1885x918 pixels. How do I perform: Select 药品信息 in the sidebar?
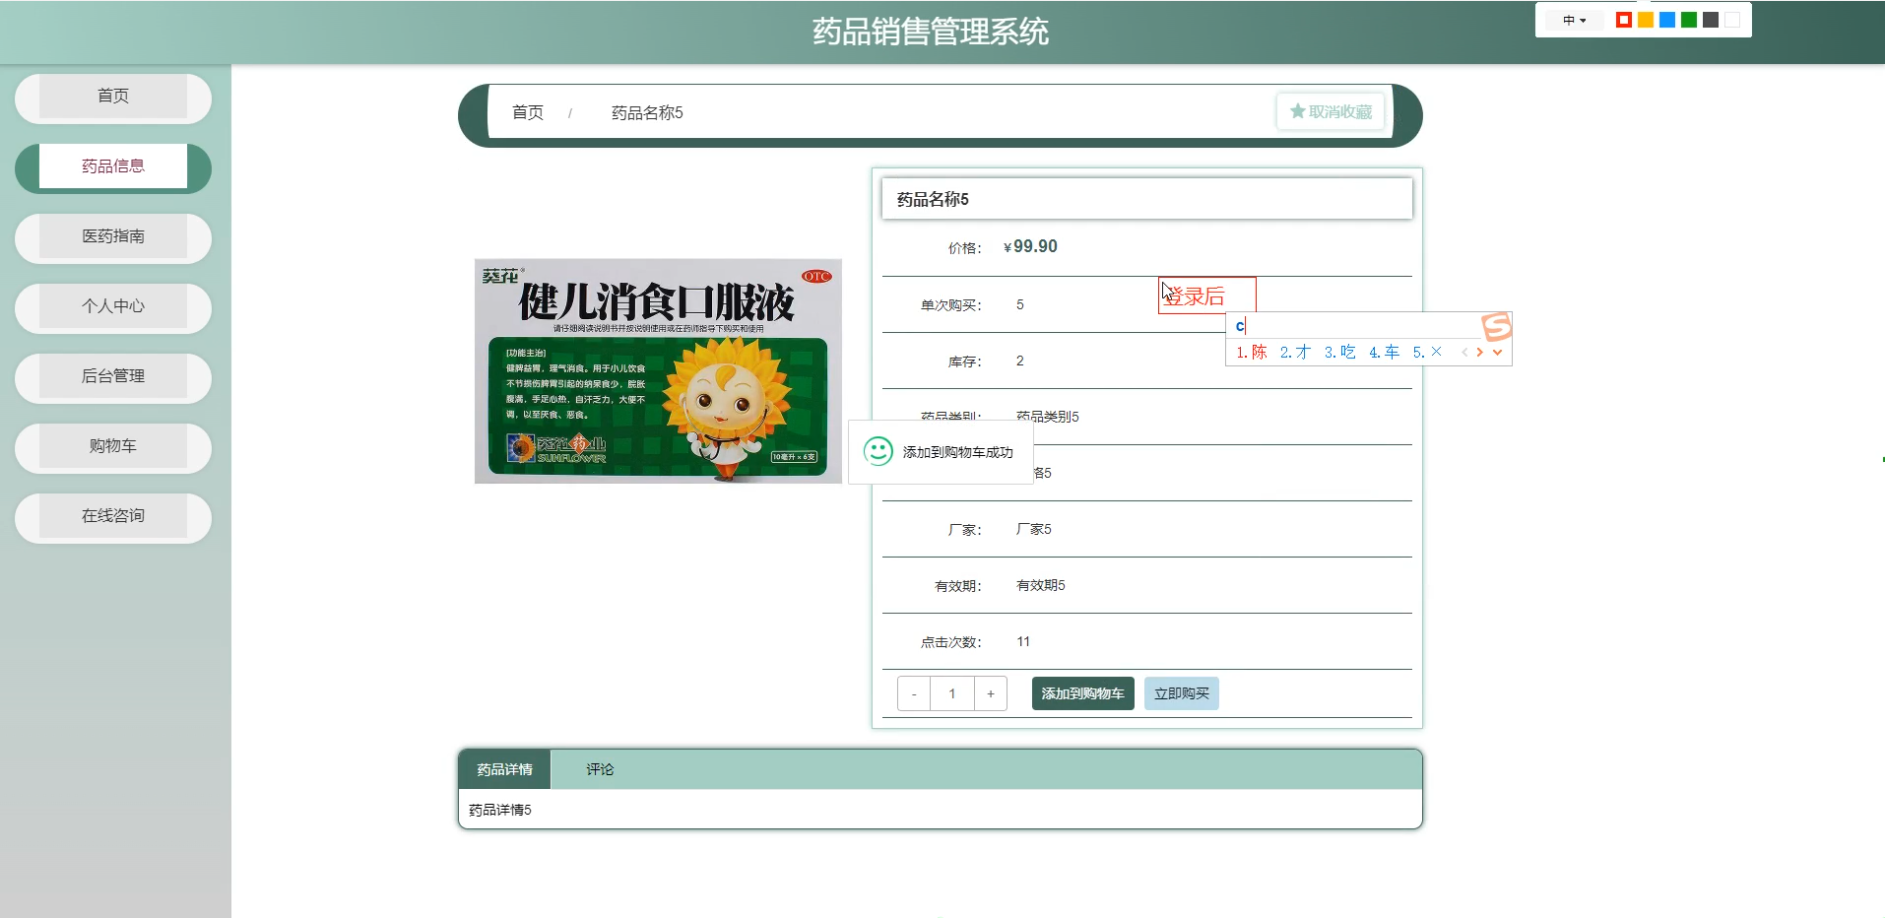113,167
